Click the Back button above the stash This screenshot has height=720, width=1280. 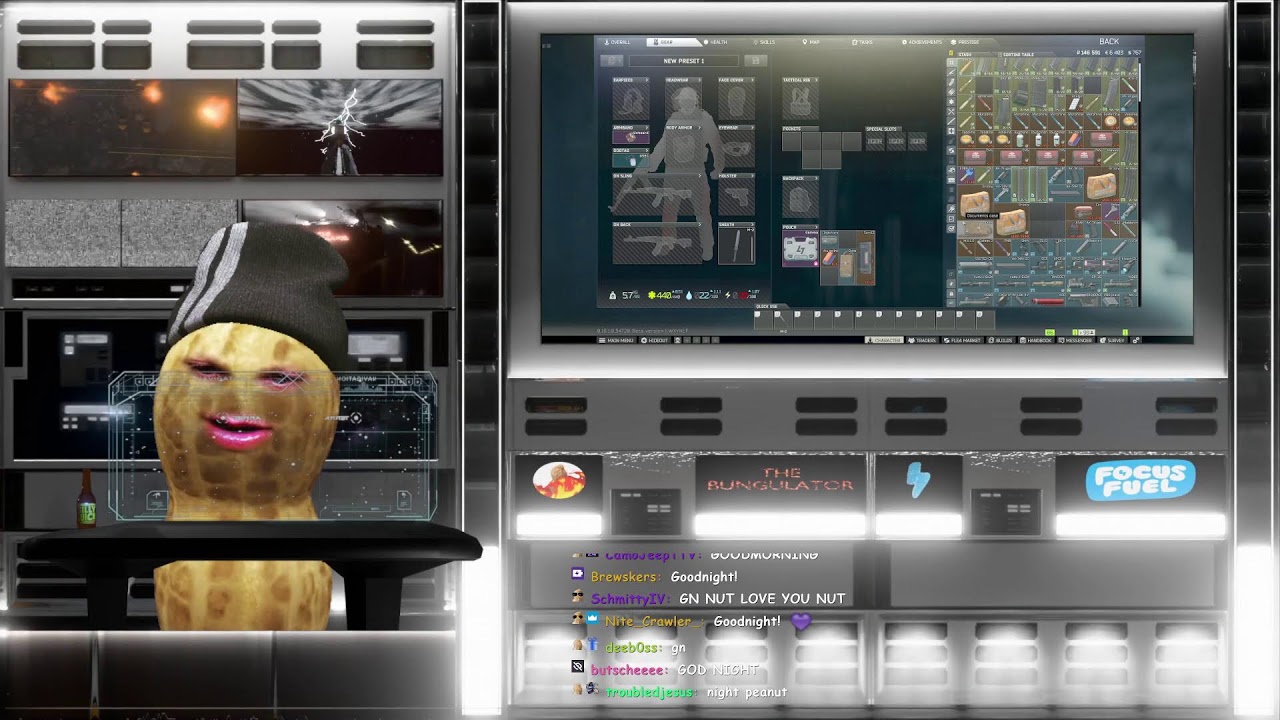point(1109,42)
